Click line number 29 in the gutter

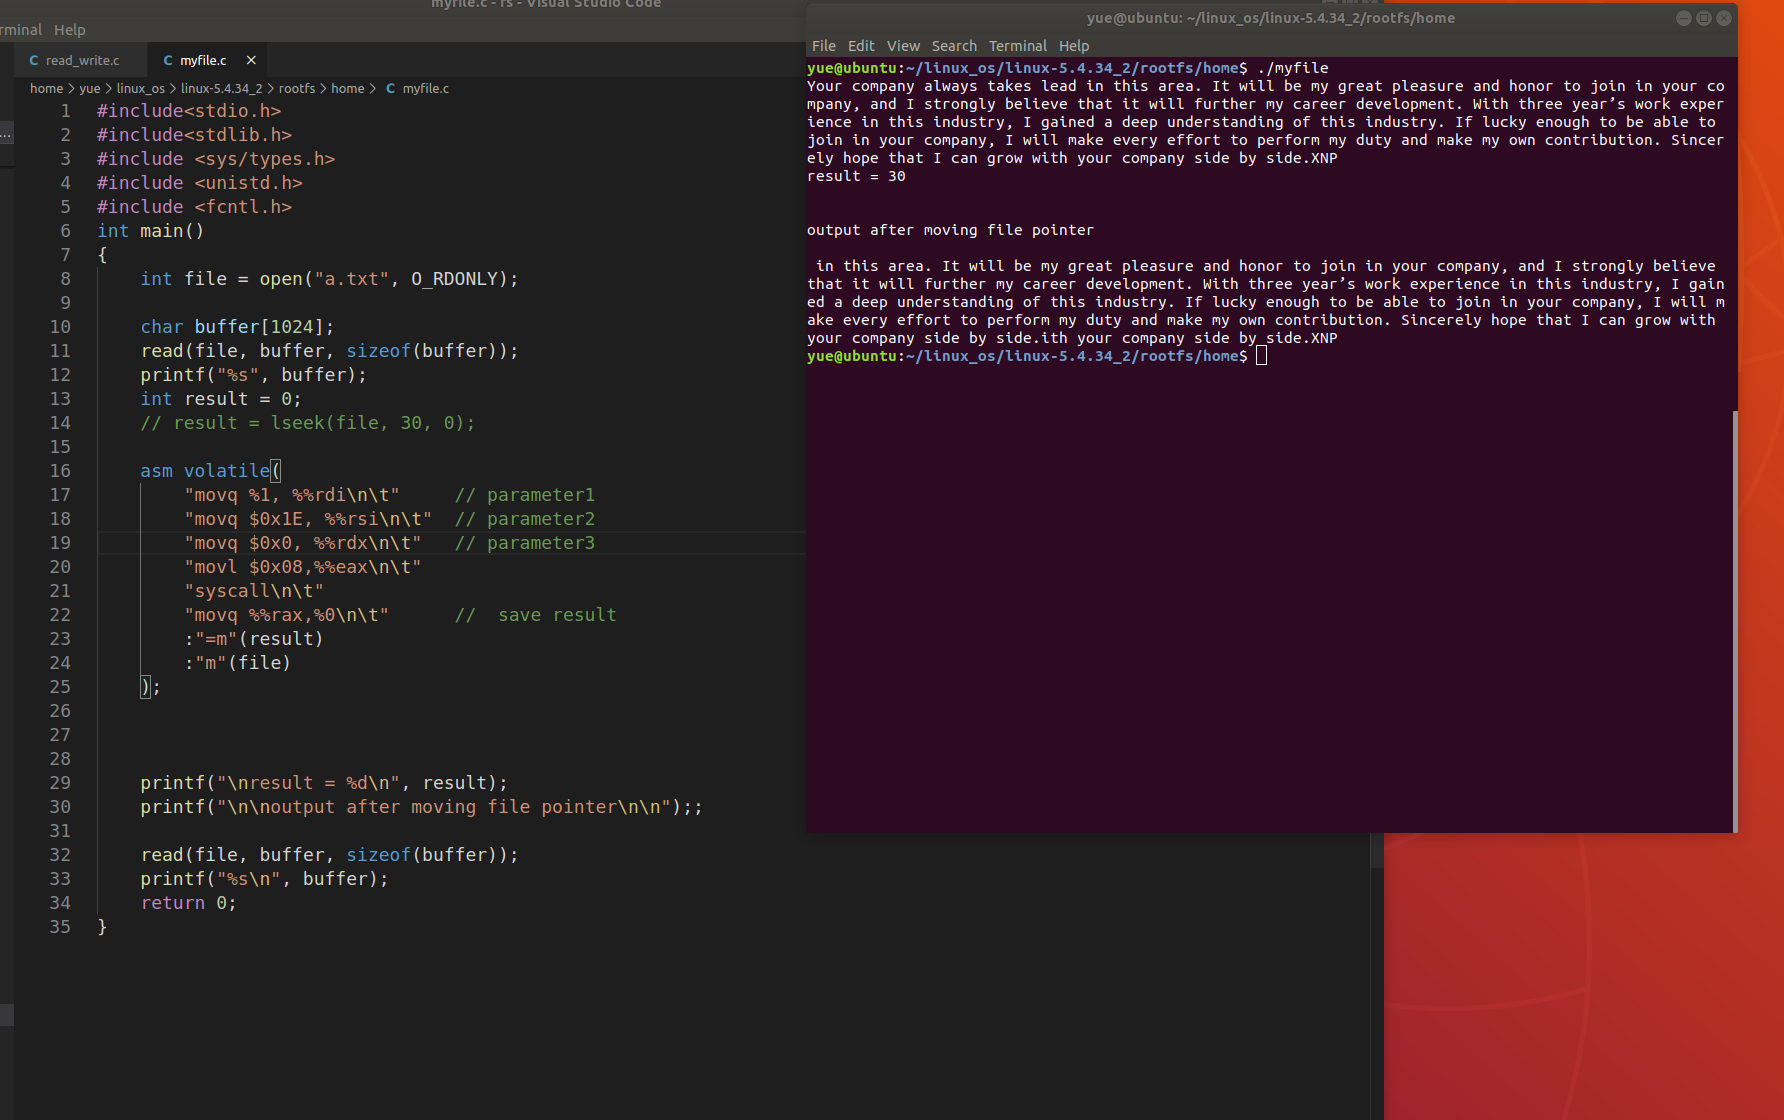(x=60, y=783)
